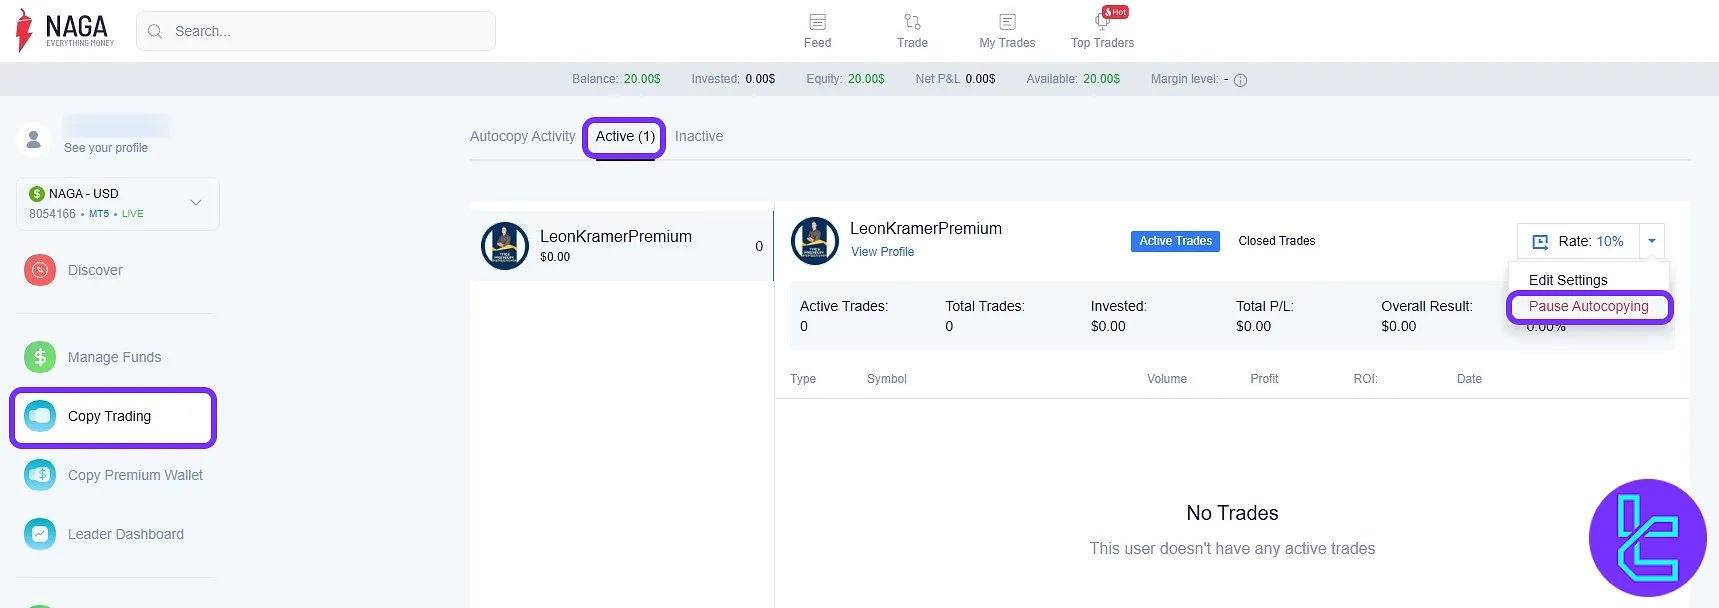Click the Available: 20.00$ value
The height and width of the screenshot is (608, 1719).
[1102, 79]
